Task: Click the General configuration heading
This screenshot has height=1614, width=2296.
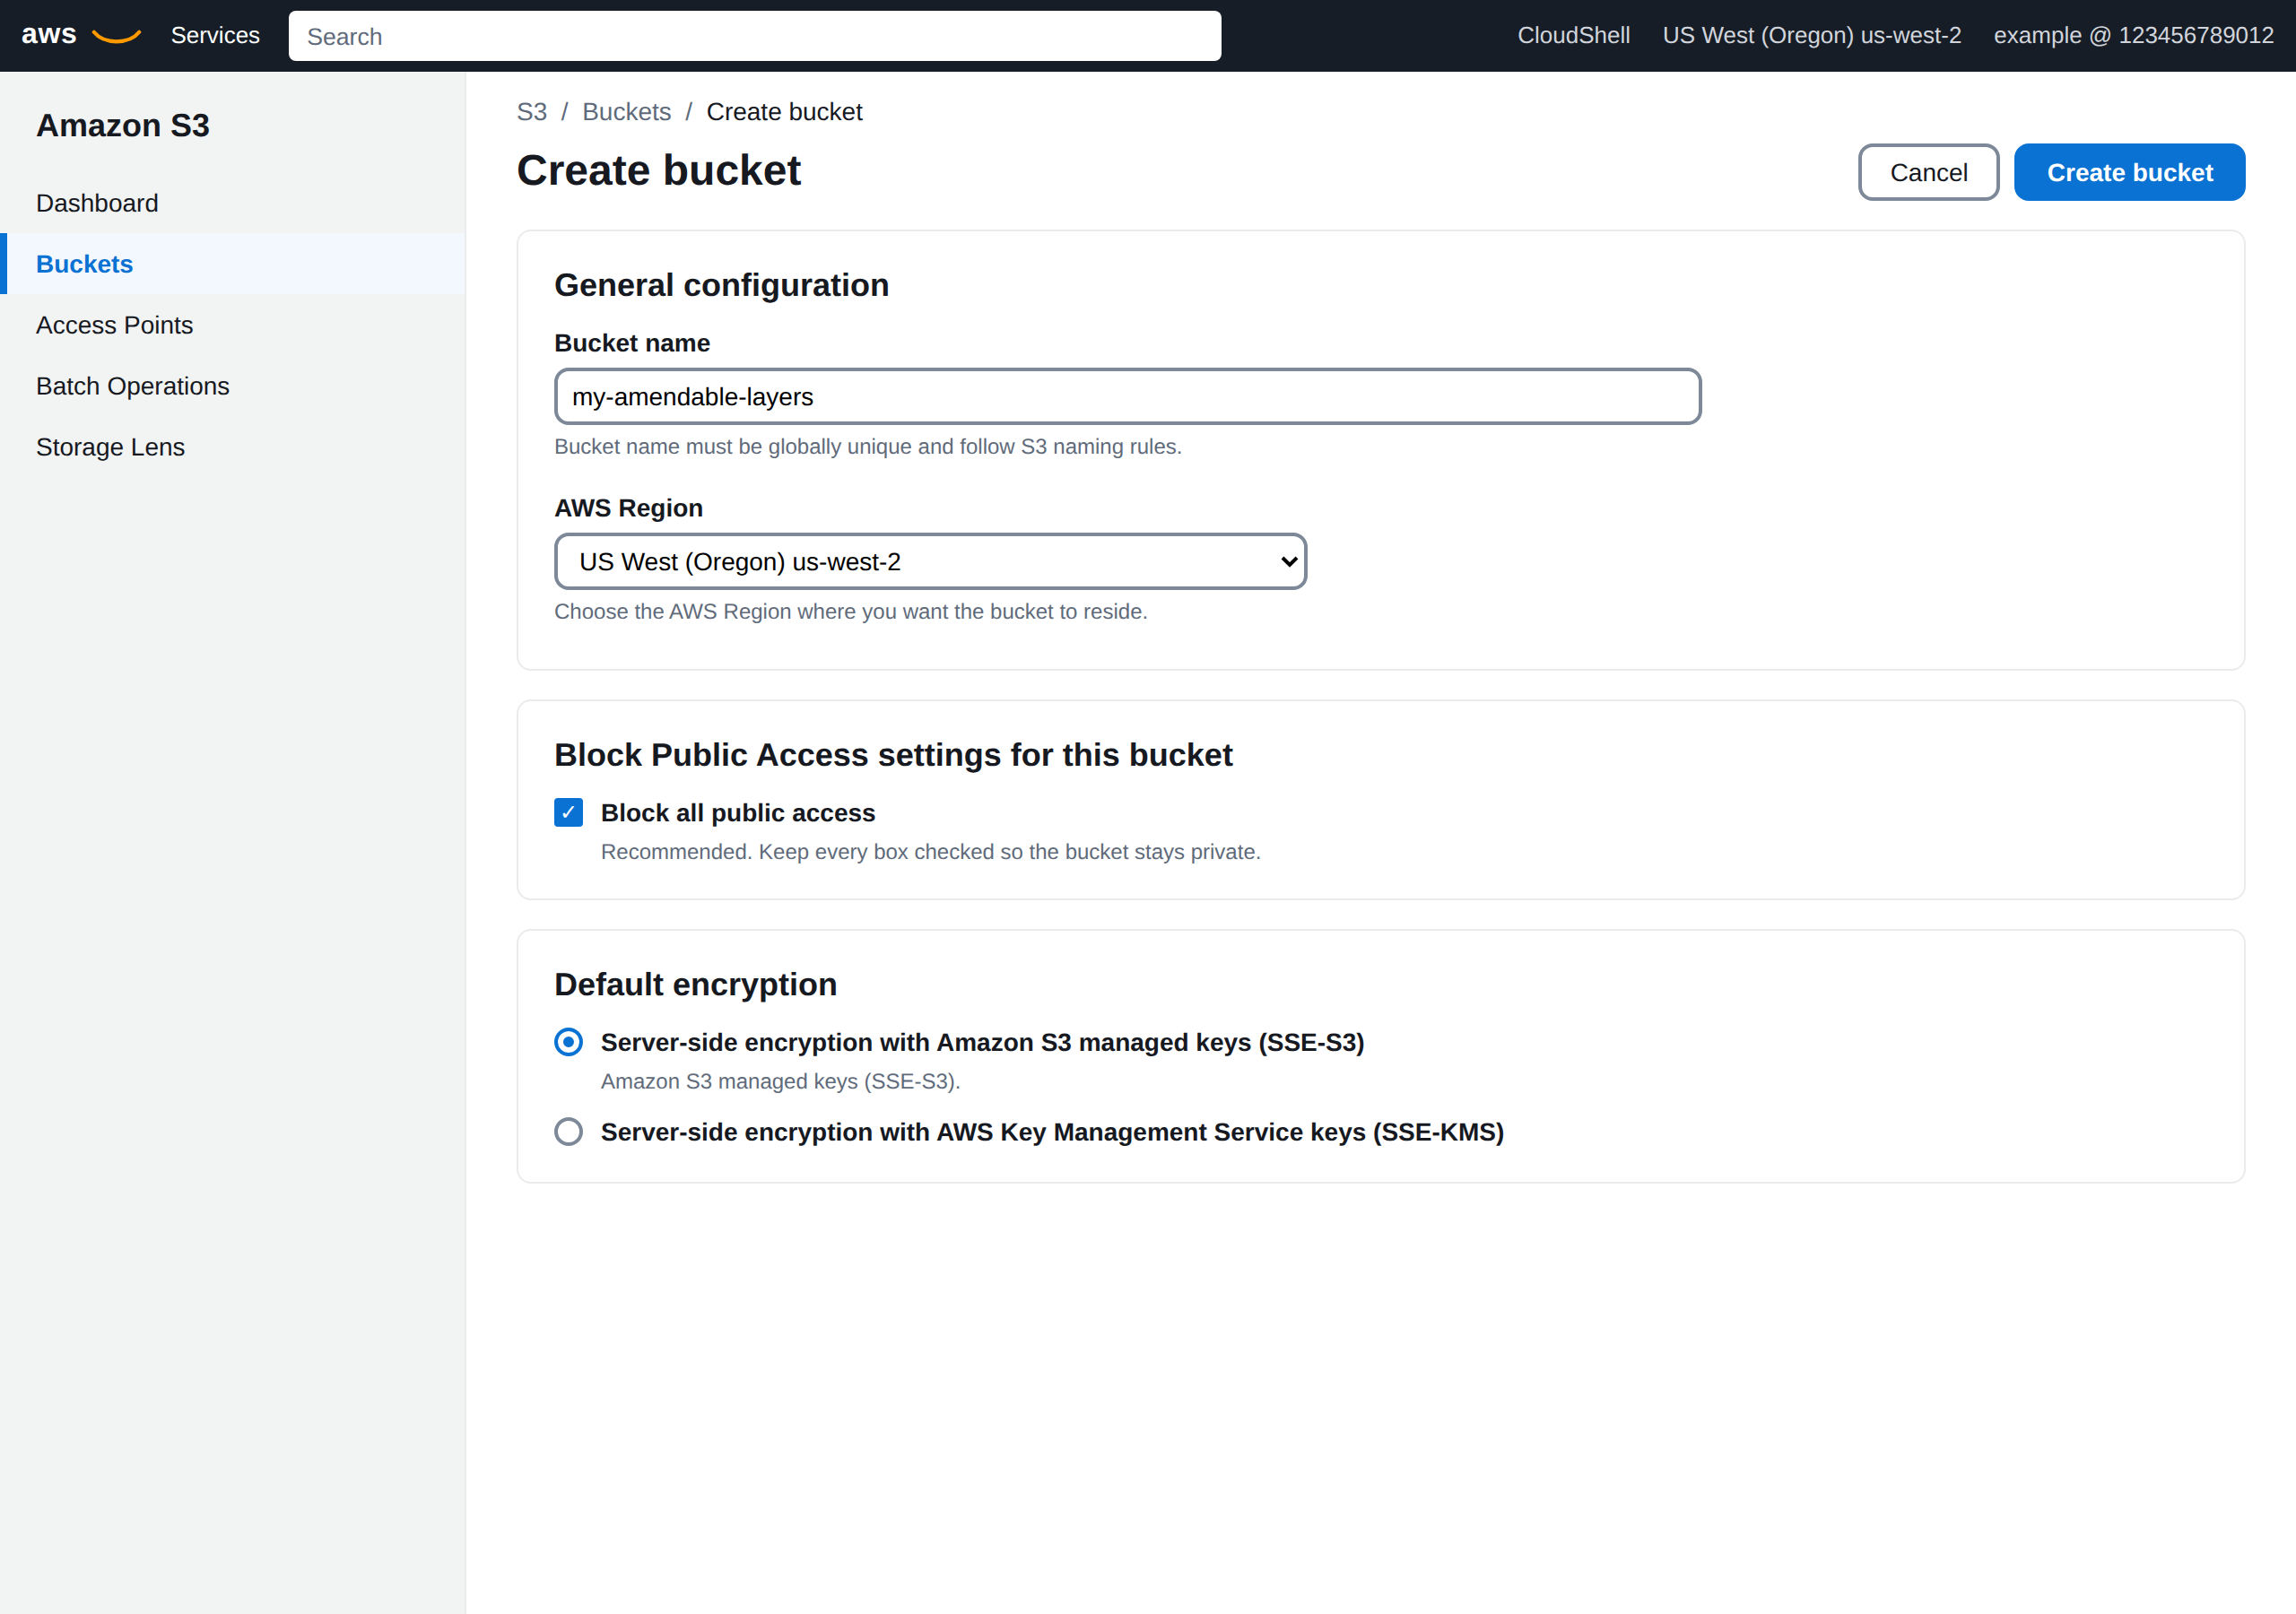Action: (721, 285)
